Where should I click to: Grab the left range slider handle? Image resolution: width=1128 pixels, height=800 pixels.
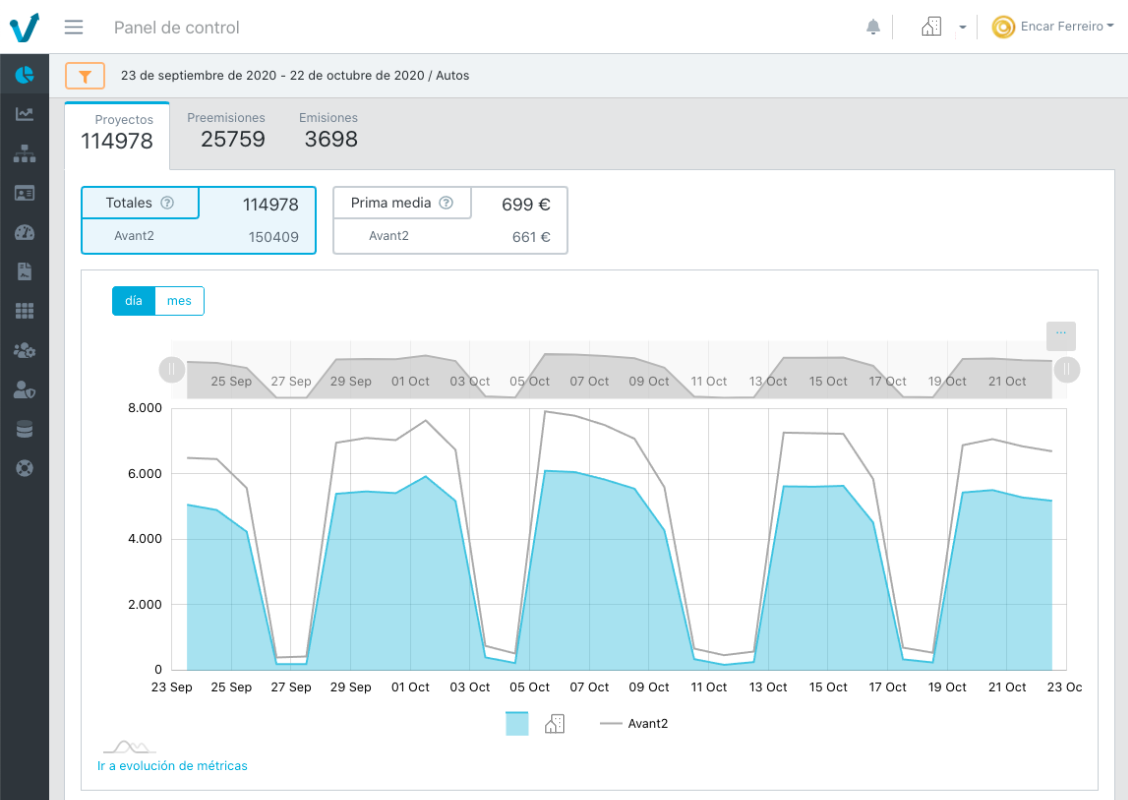(172, 370)
